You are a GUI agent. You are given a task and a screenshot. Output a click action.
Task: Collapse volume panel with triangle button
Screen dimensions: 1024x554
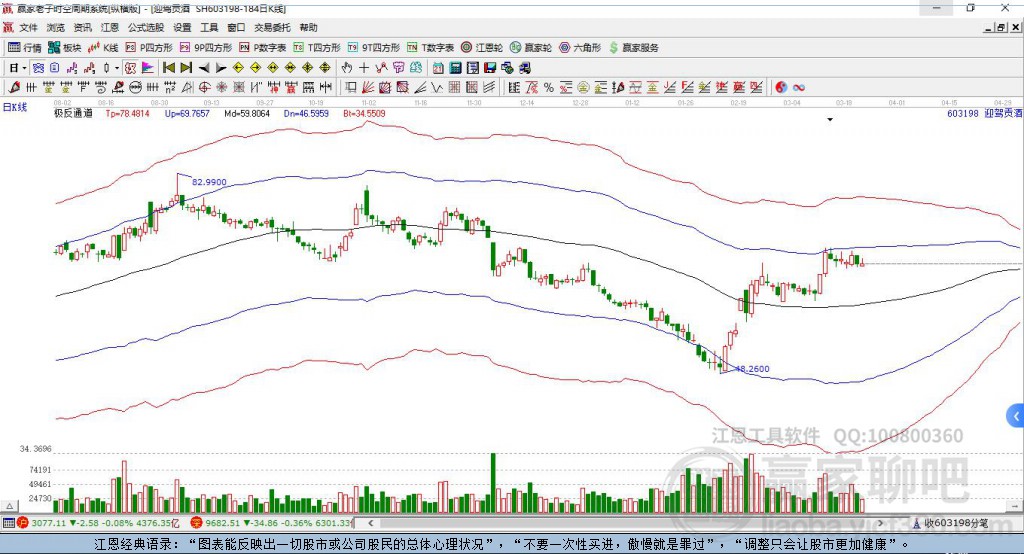pos(9,506)
